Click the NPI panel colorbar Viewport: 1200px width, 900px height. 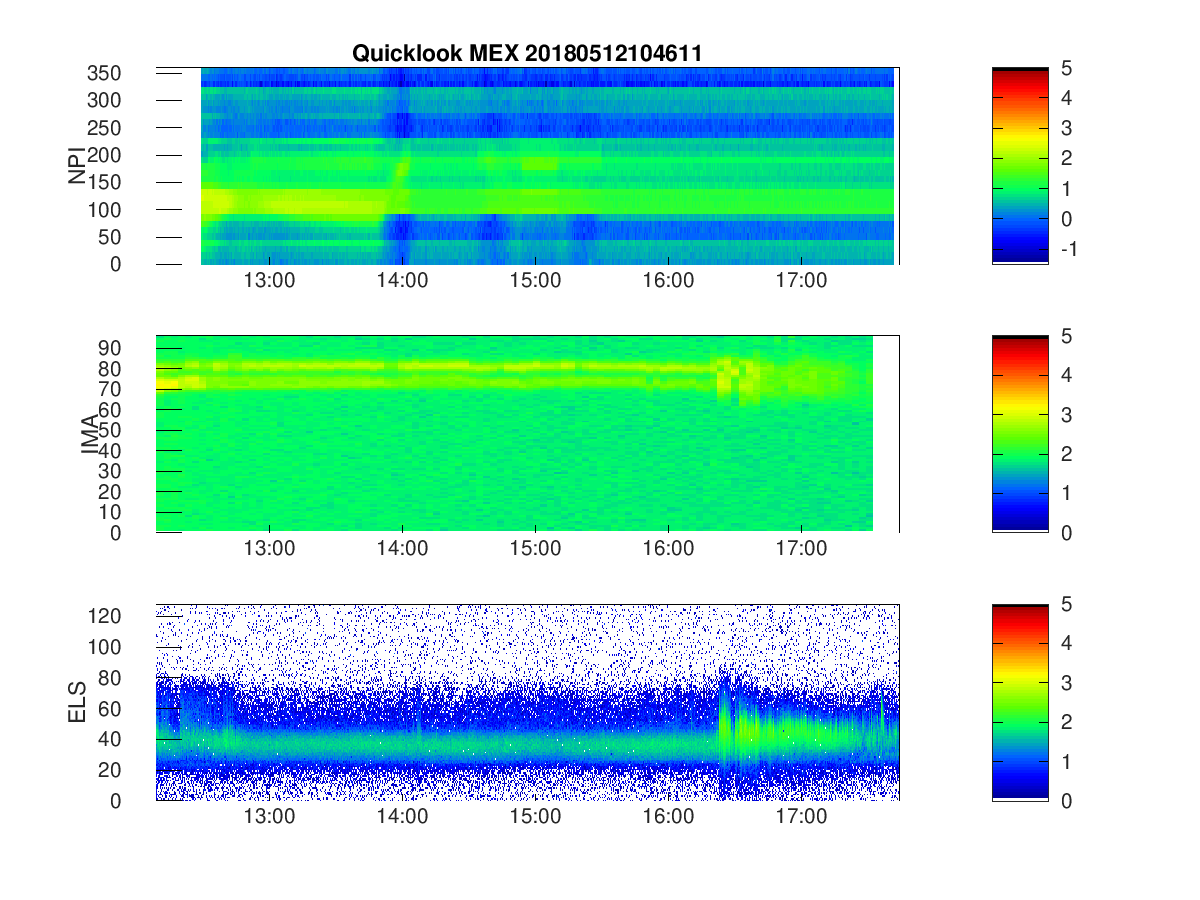pyautogui.click(x=1020, y=166)
